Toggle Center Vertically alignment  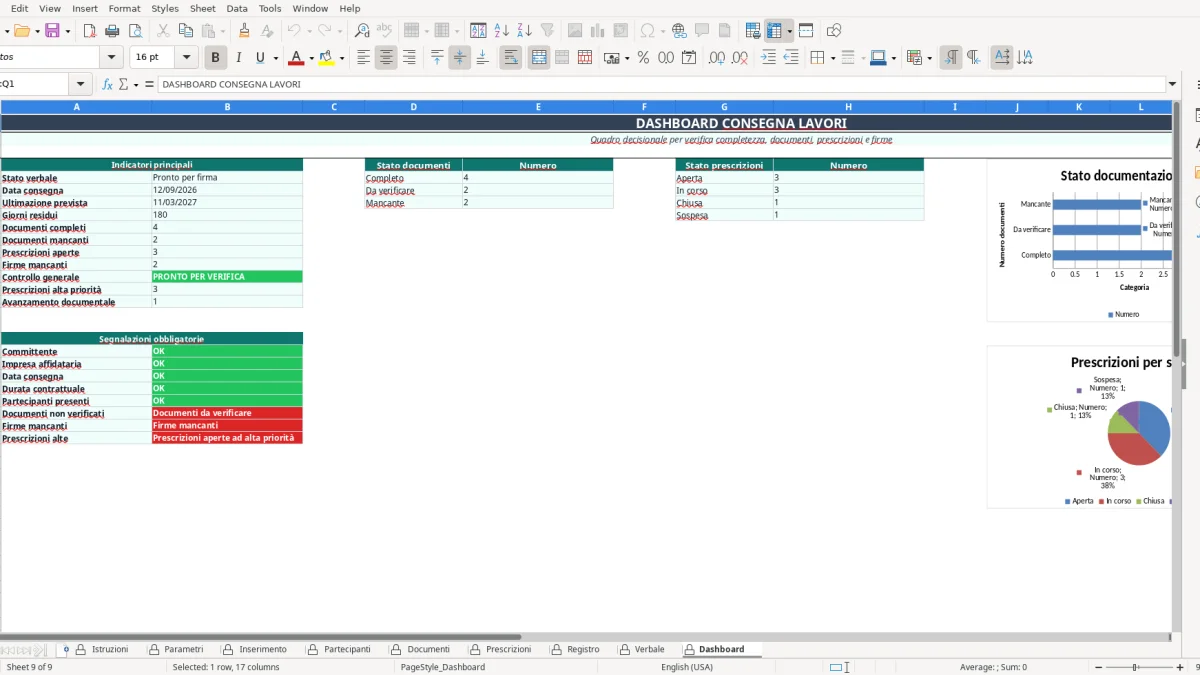[x=459, y=58]
